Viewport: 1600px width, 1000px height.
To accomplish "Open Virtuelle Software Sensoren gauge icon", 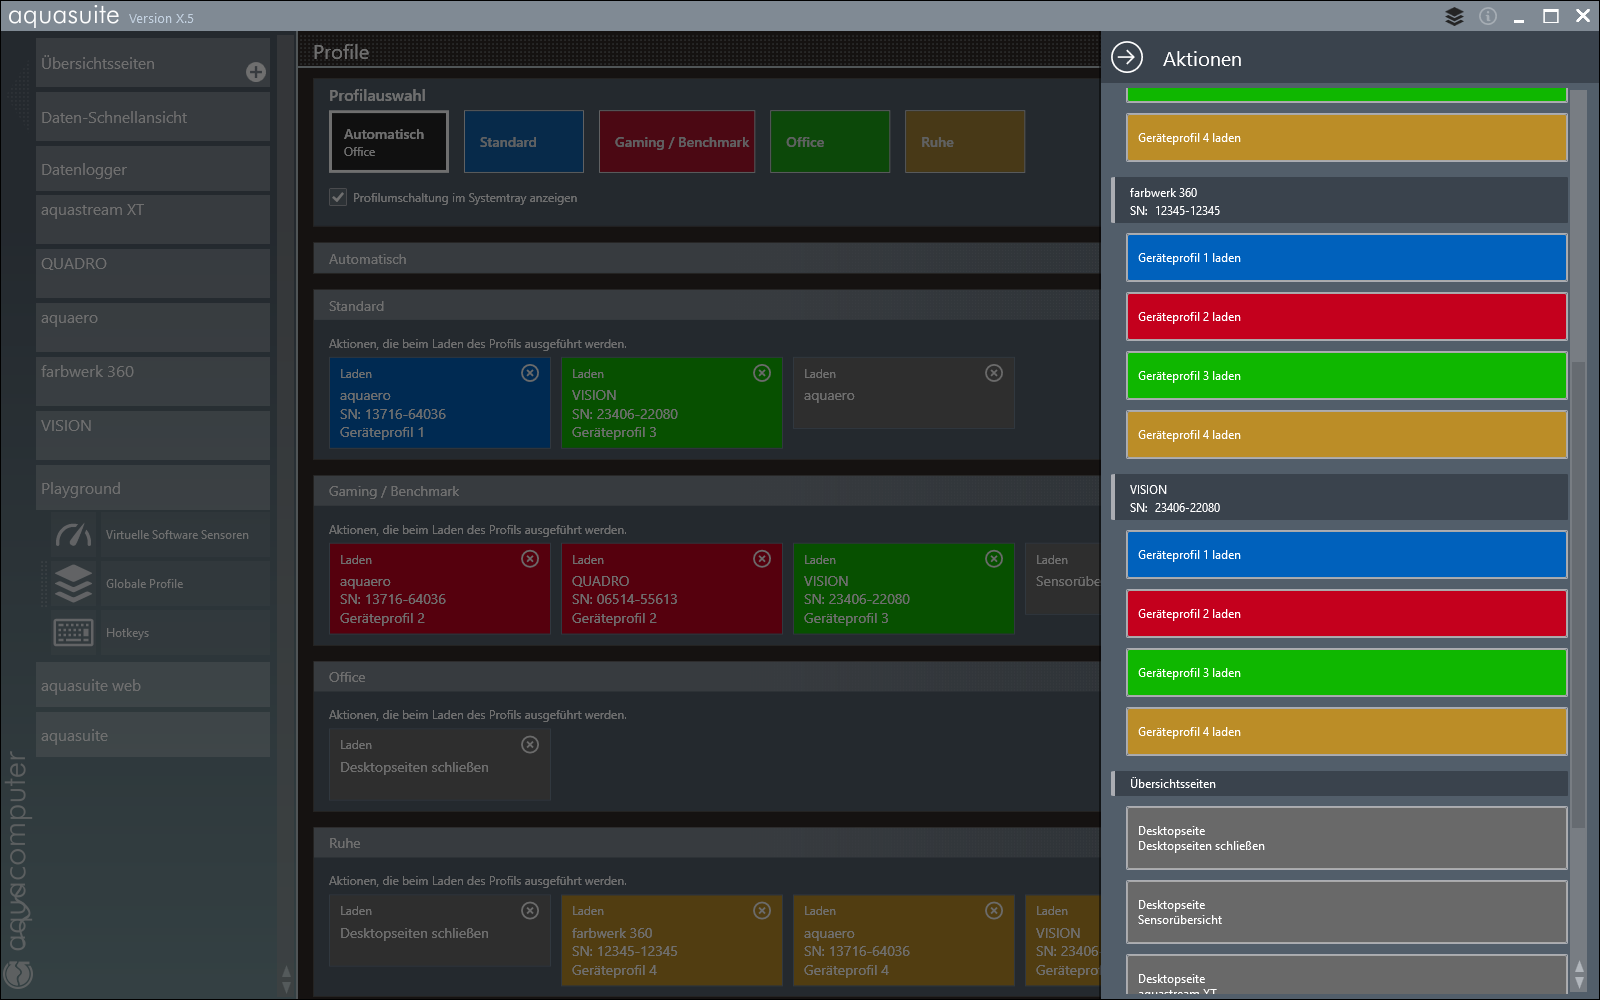I will point(73,535).
